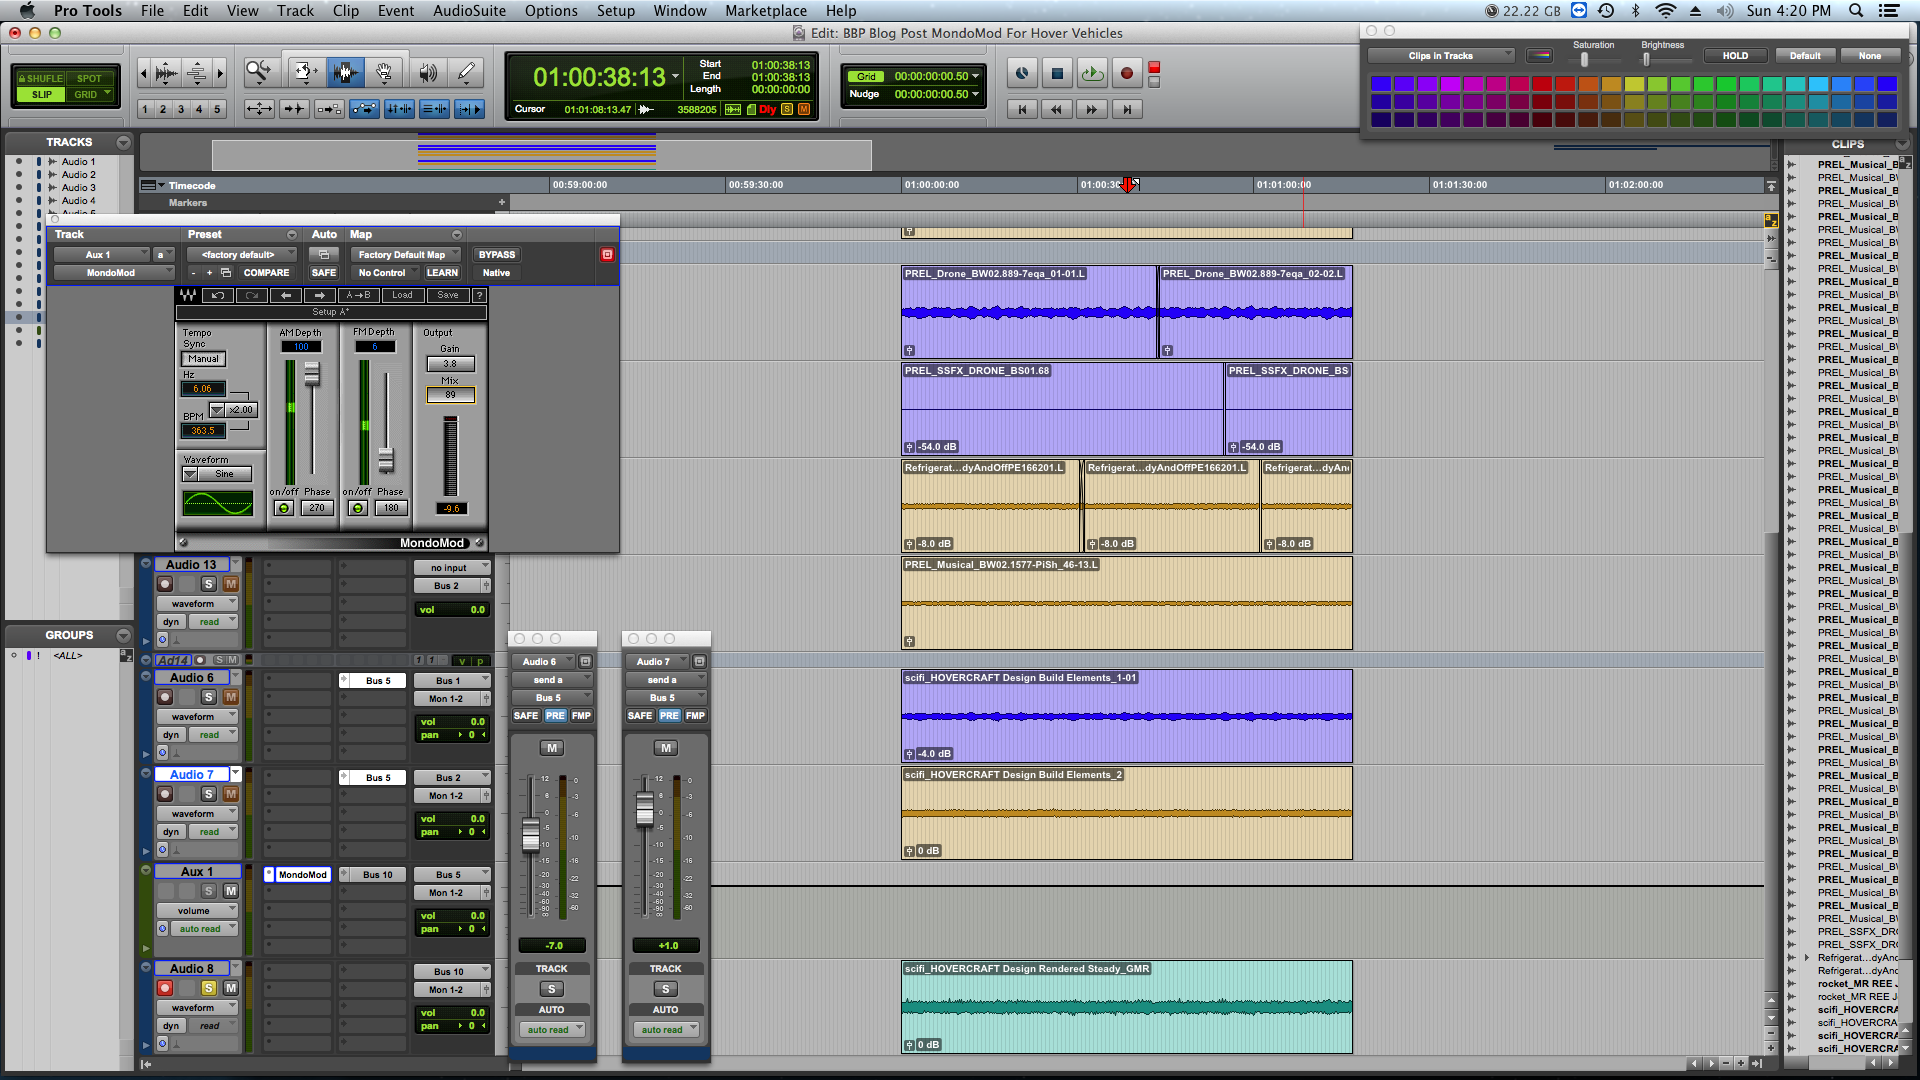Toggle FM Depth on/off button
Viewport: 1920px width, 1080px height.
358,508
